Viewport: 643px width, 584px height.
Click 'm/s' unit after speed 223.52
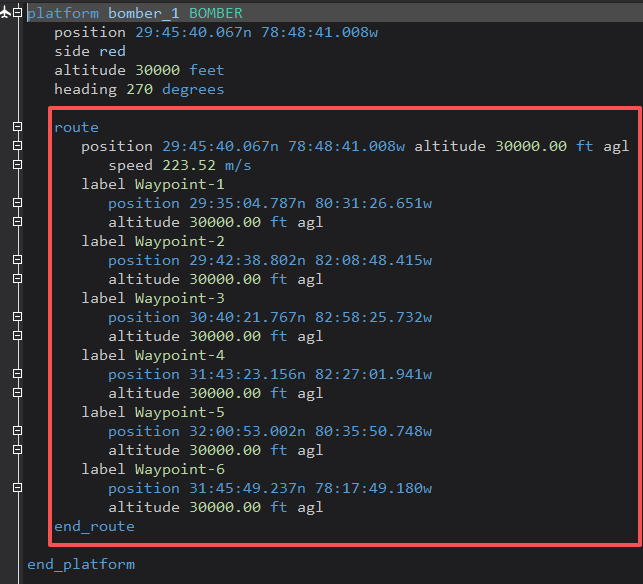[238, 166]
